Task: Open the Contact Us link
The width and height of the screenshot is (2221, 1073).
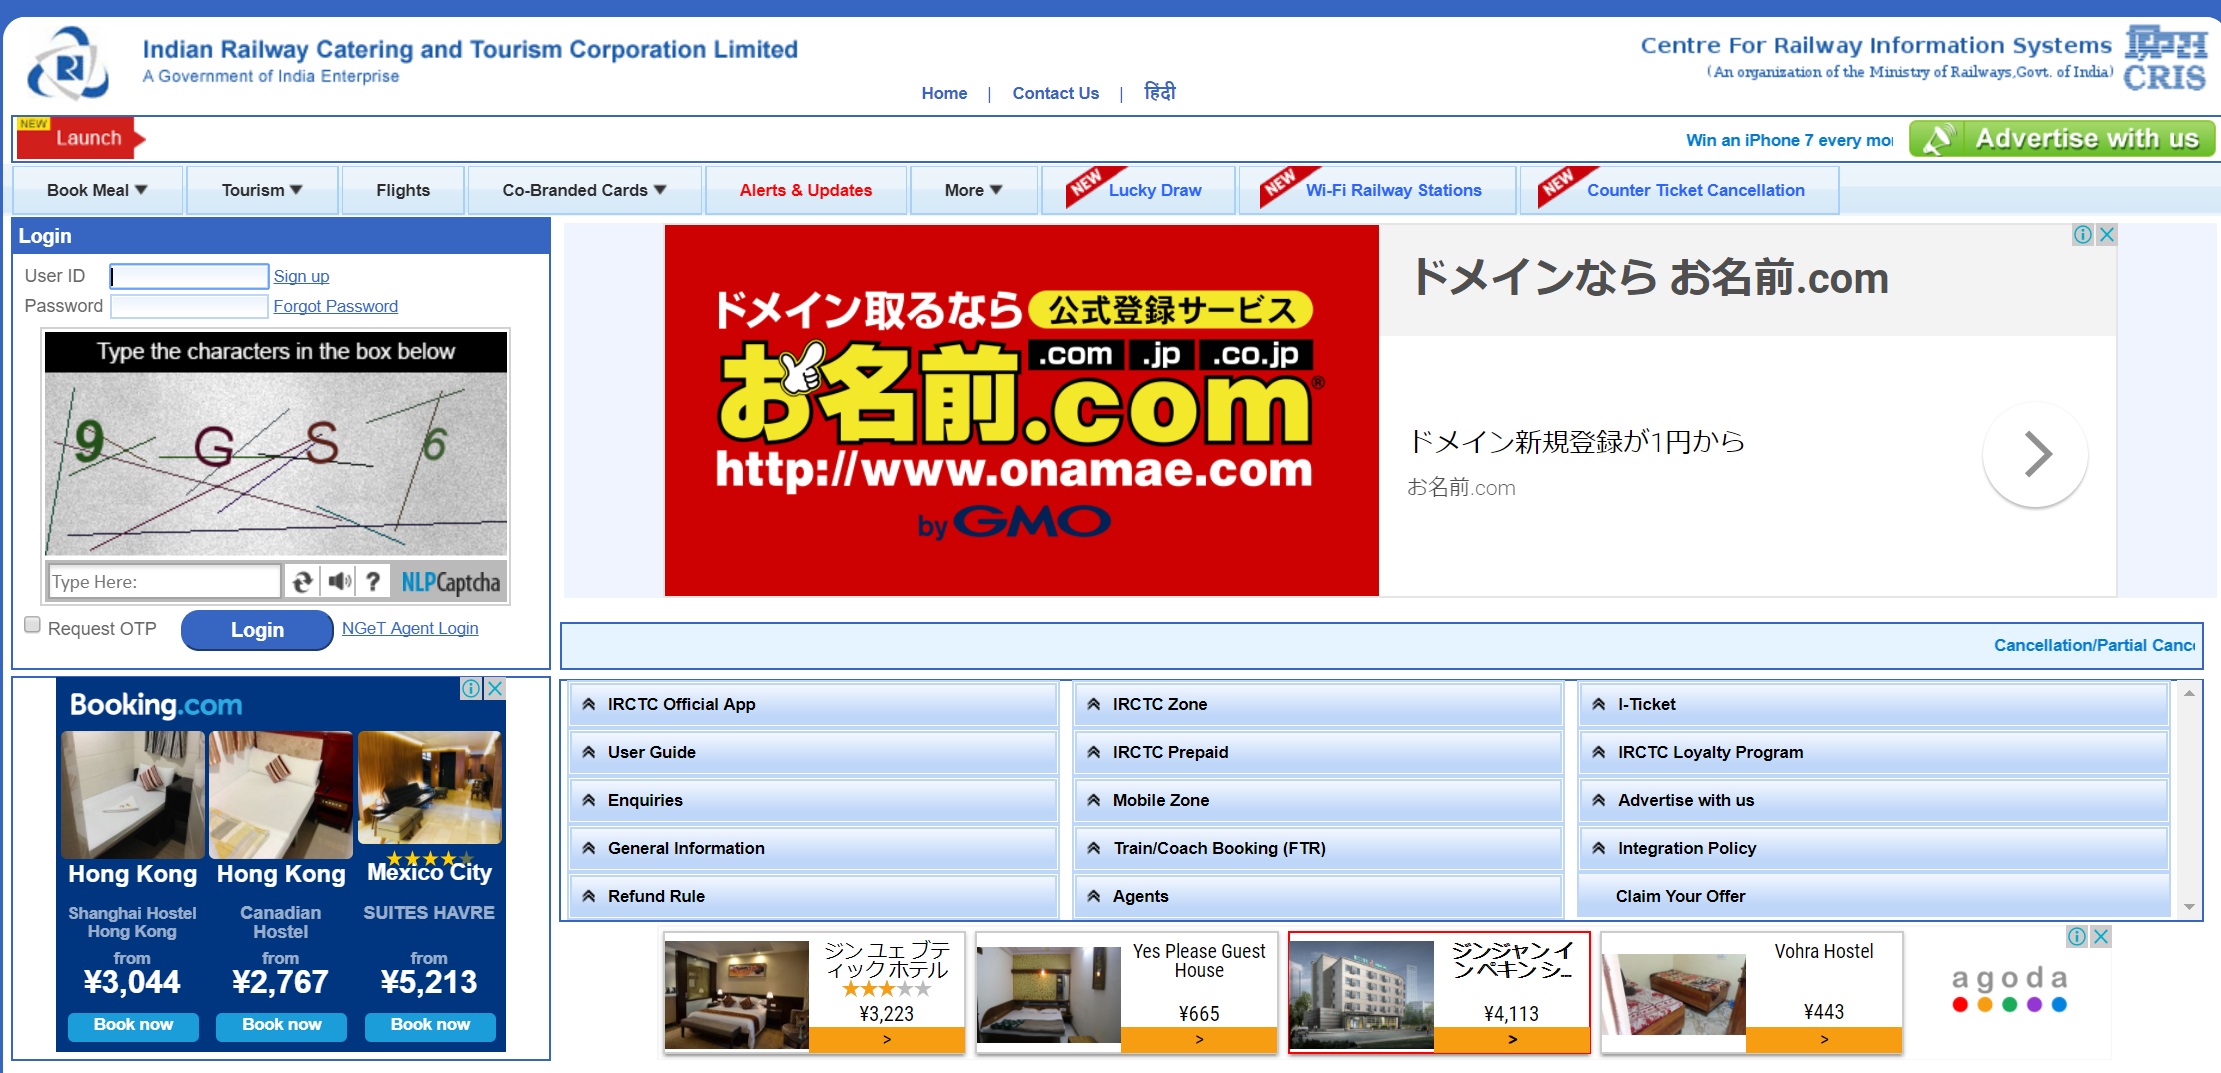Action: point(1055,93)
